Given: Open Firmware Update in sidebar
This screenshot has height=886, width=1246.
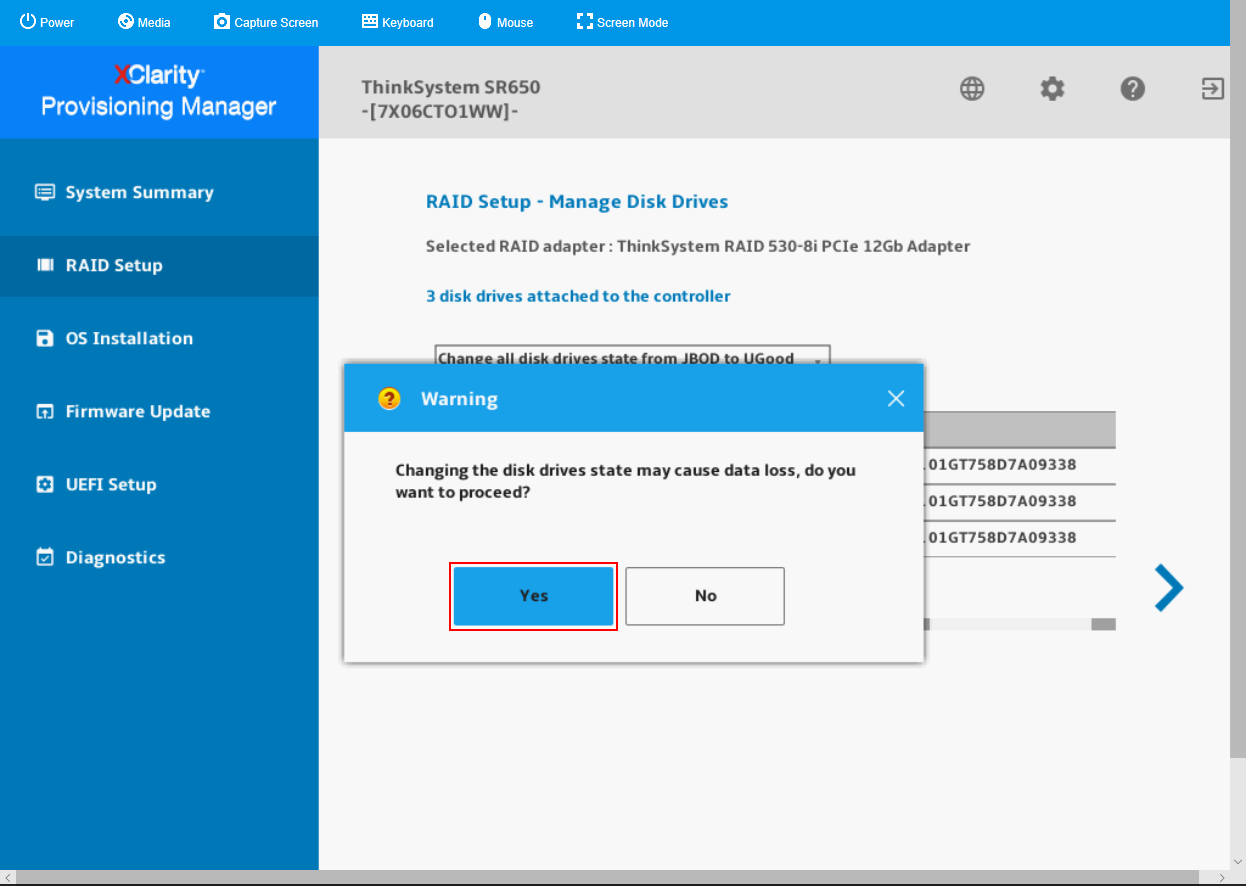Looking at the screenshot, I should coord(159,411).
